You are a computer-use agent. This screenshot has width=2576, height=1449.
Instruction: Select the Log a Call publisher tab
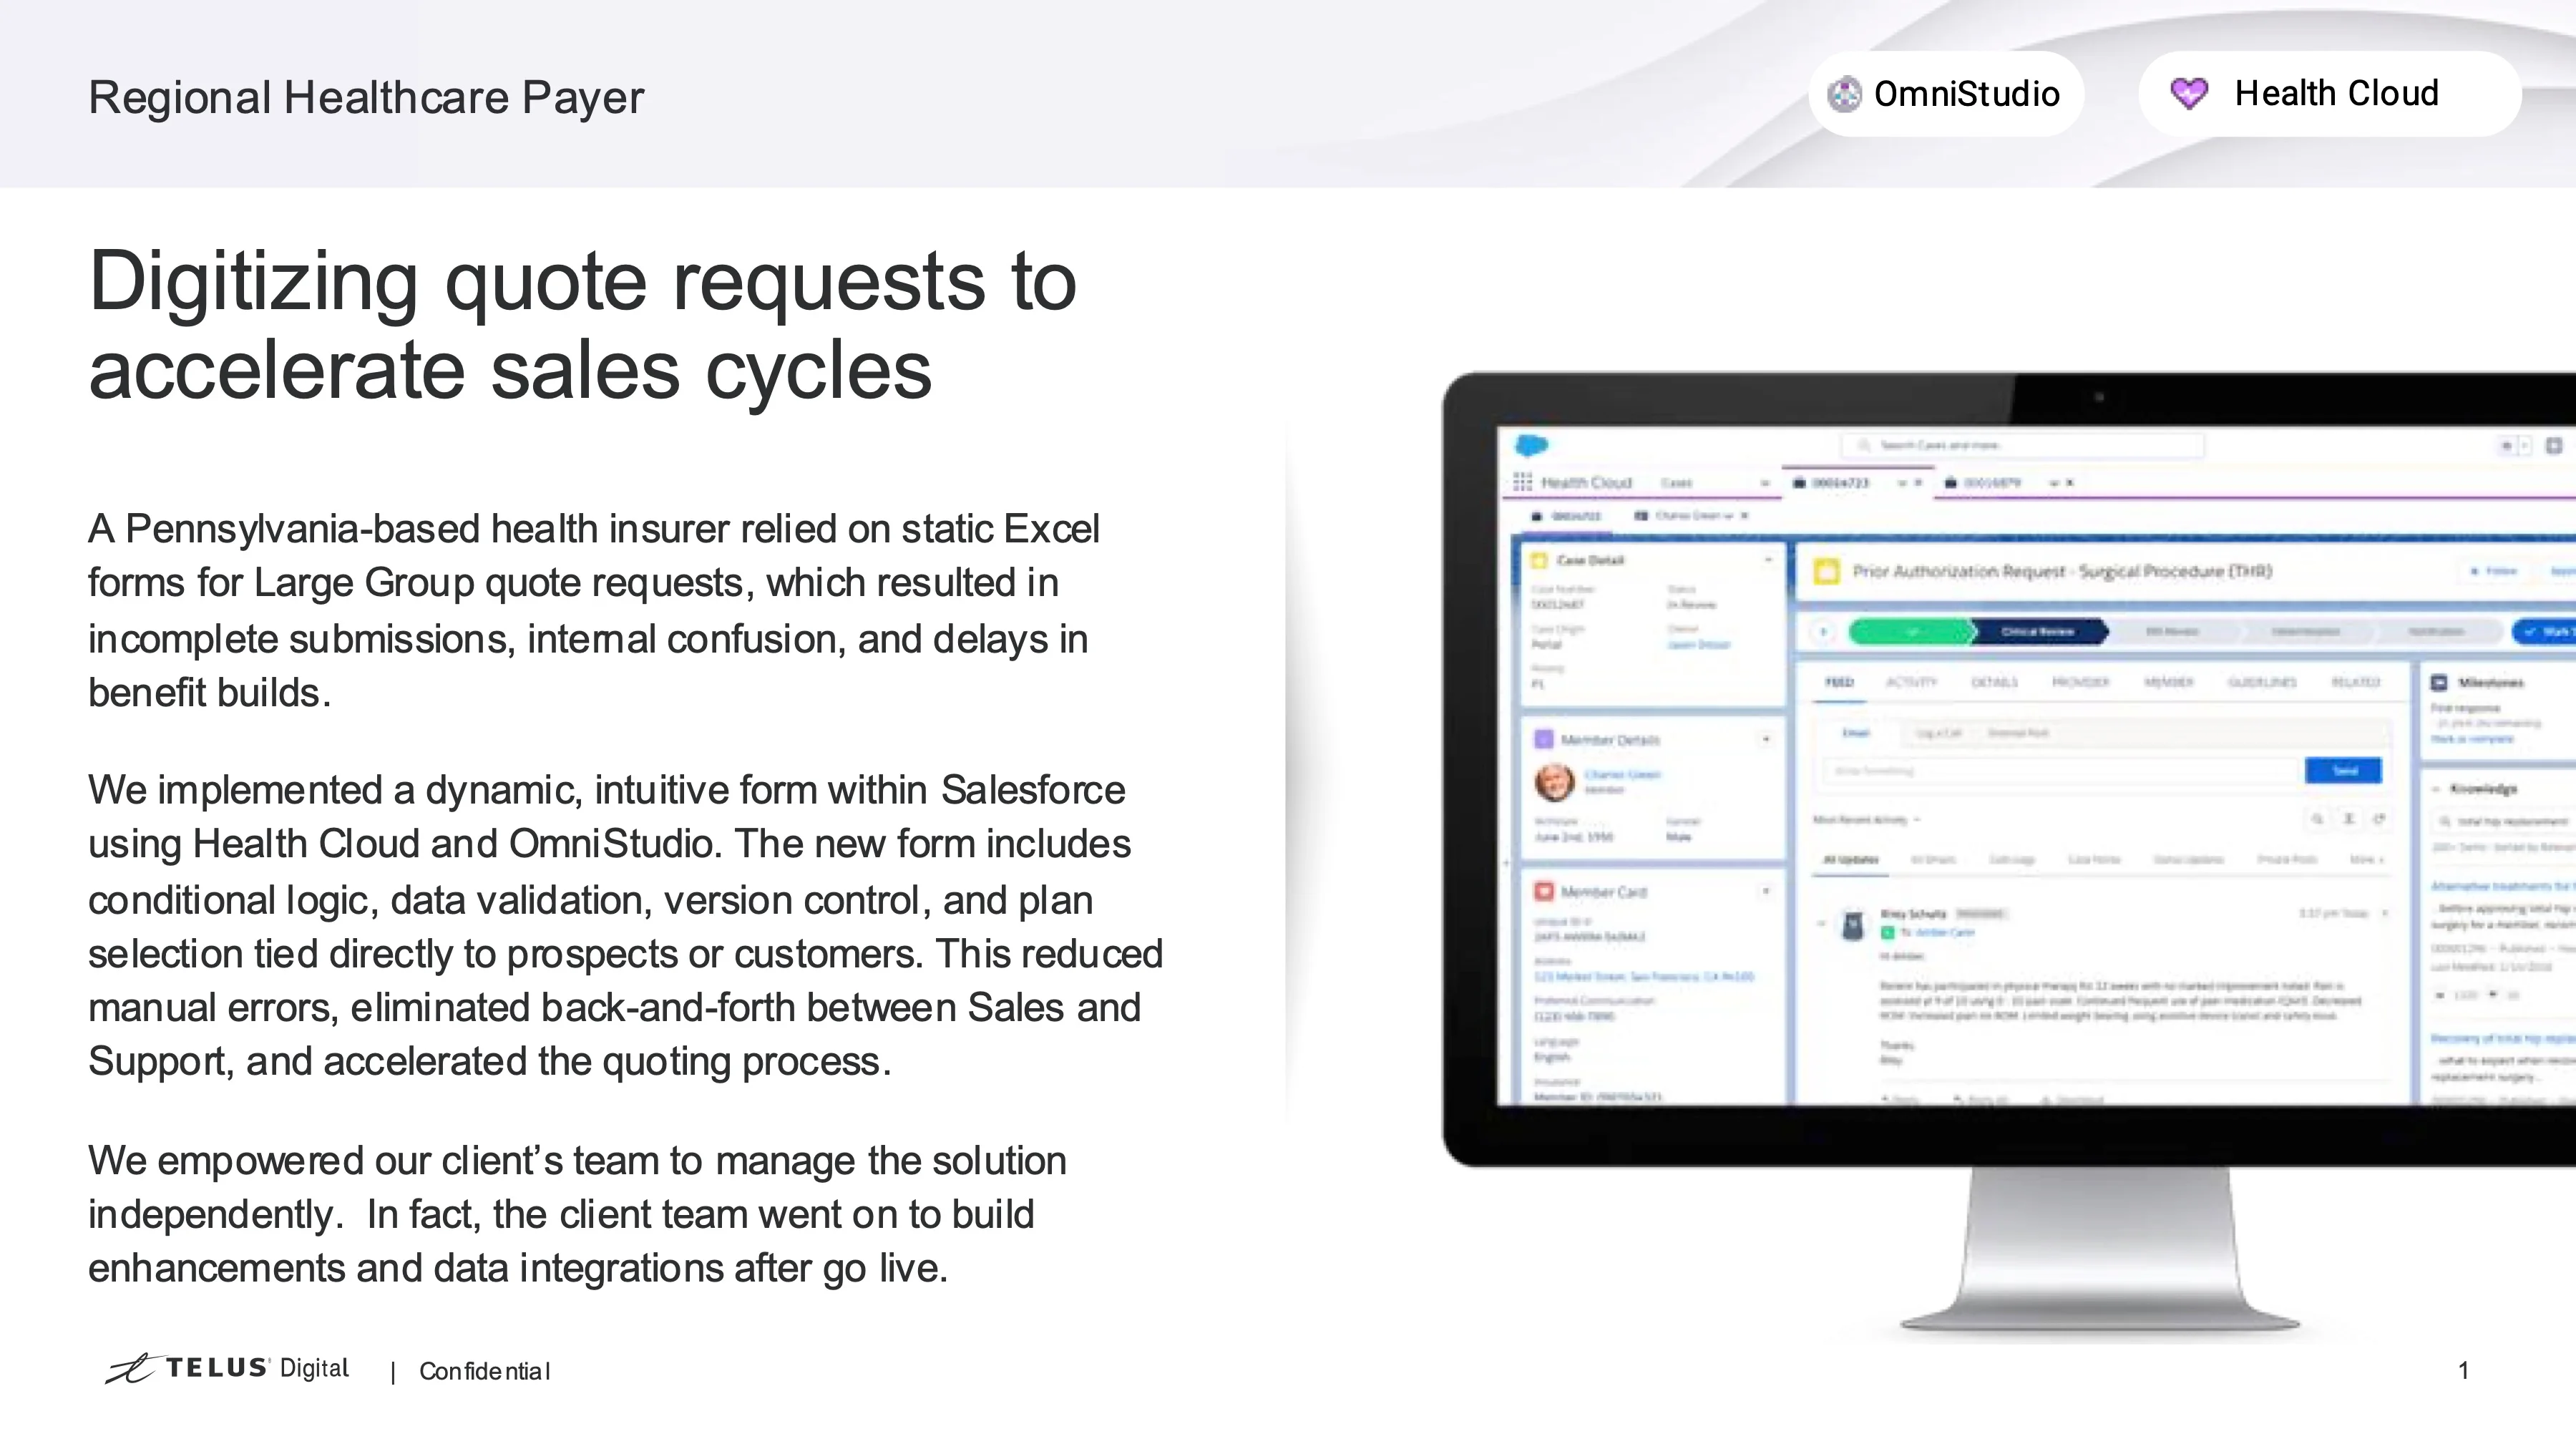pyautogui.click(x=1938, y=733)
